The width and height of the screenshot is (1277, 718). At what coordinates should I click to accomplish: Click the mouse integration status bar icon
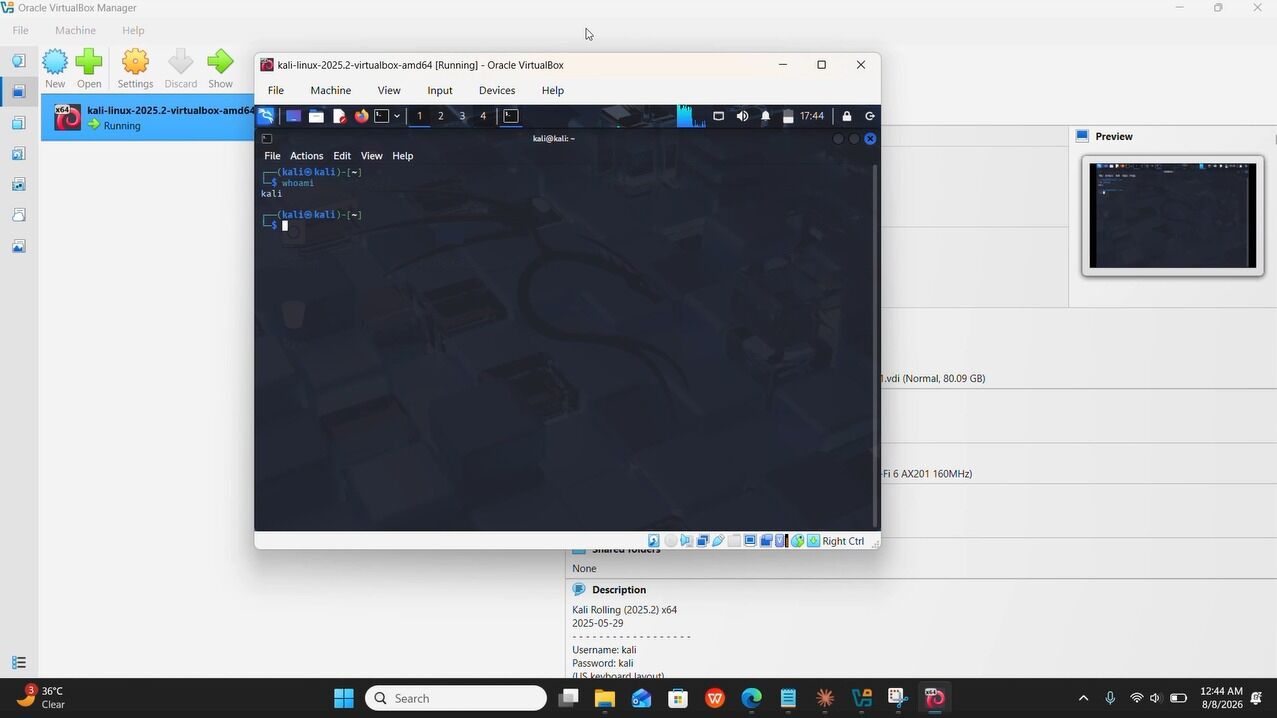pyautogui.click(x=797, y=541)
